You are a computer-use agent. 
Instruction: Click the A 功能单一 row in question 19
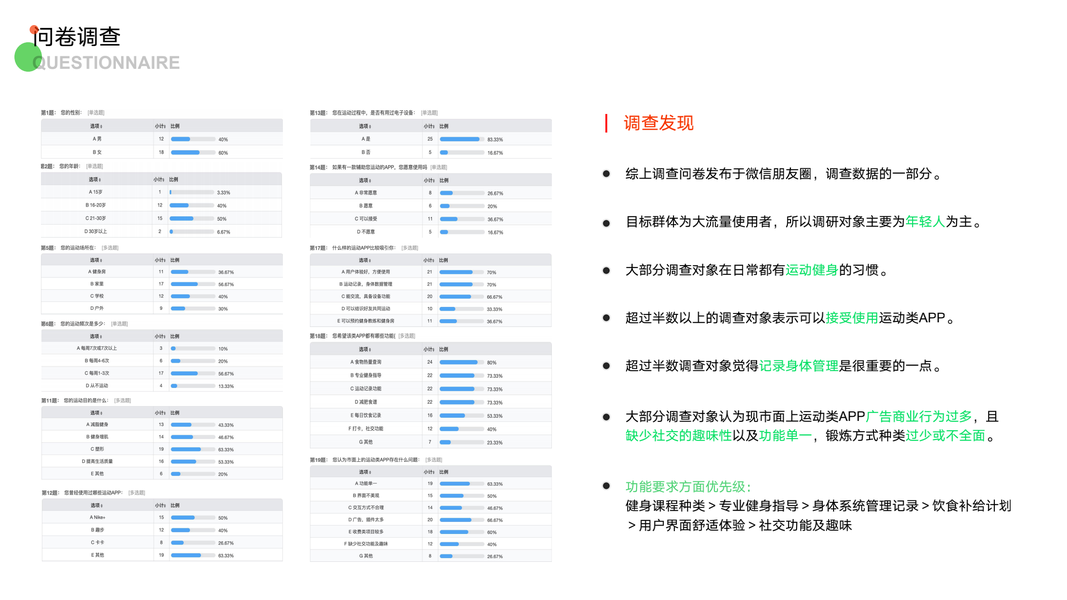click(431, 484)
